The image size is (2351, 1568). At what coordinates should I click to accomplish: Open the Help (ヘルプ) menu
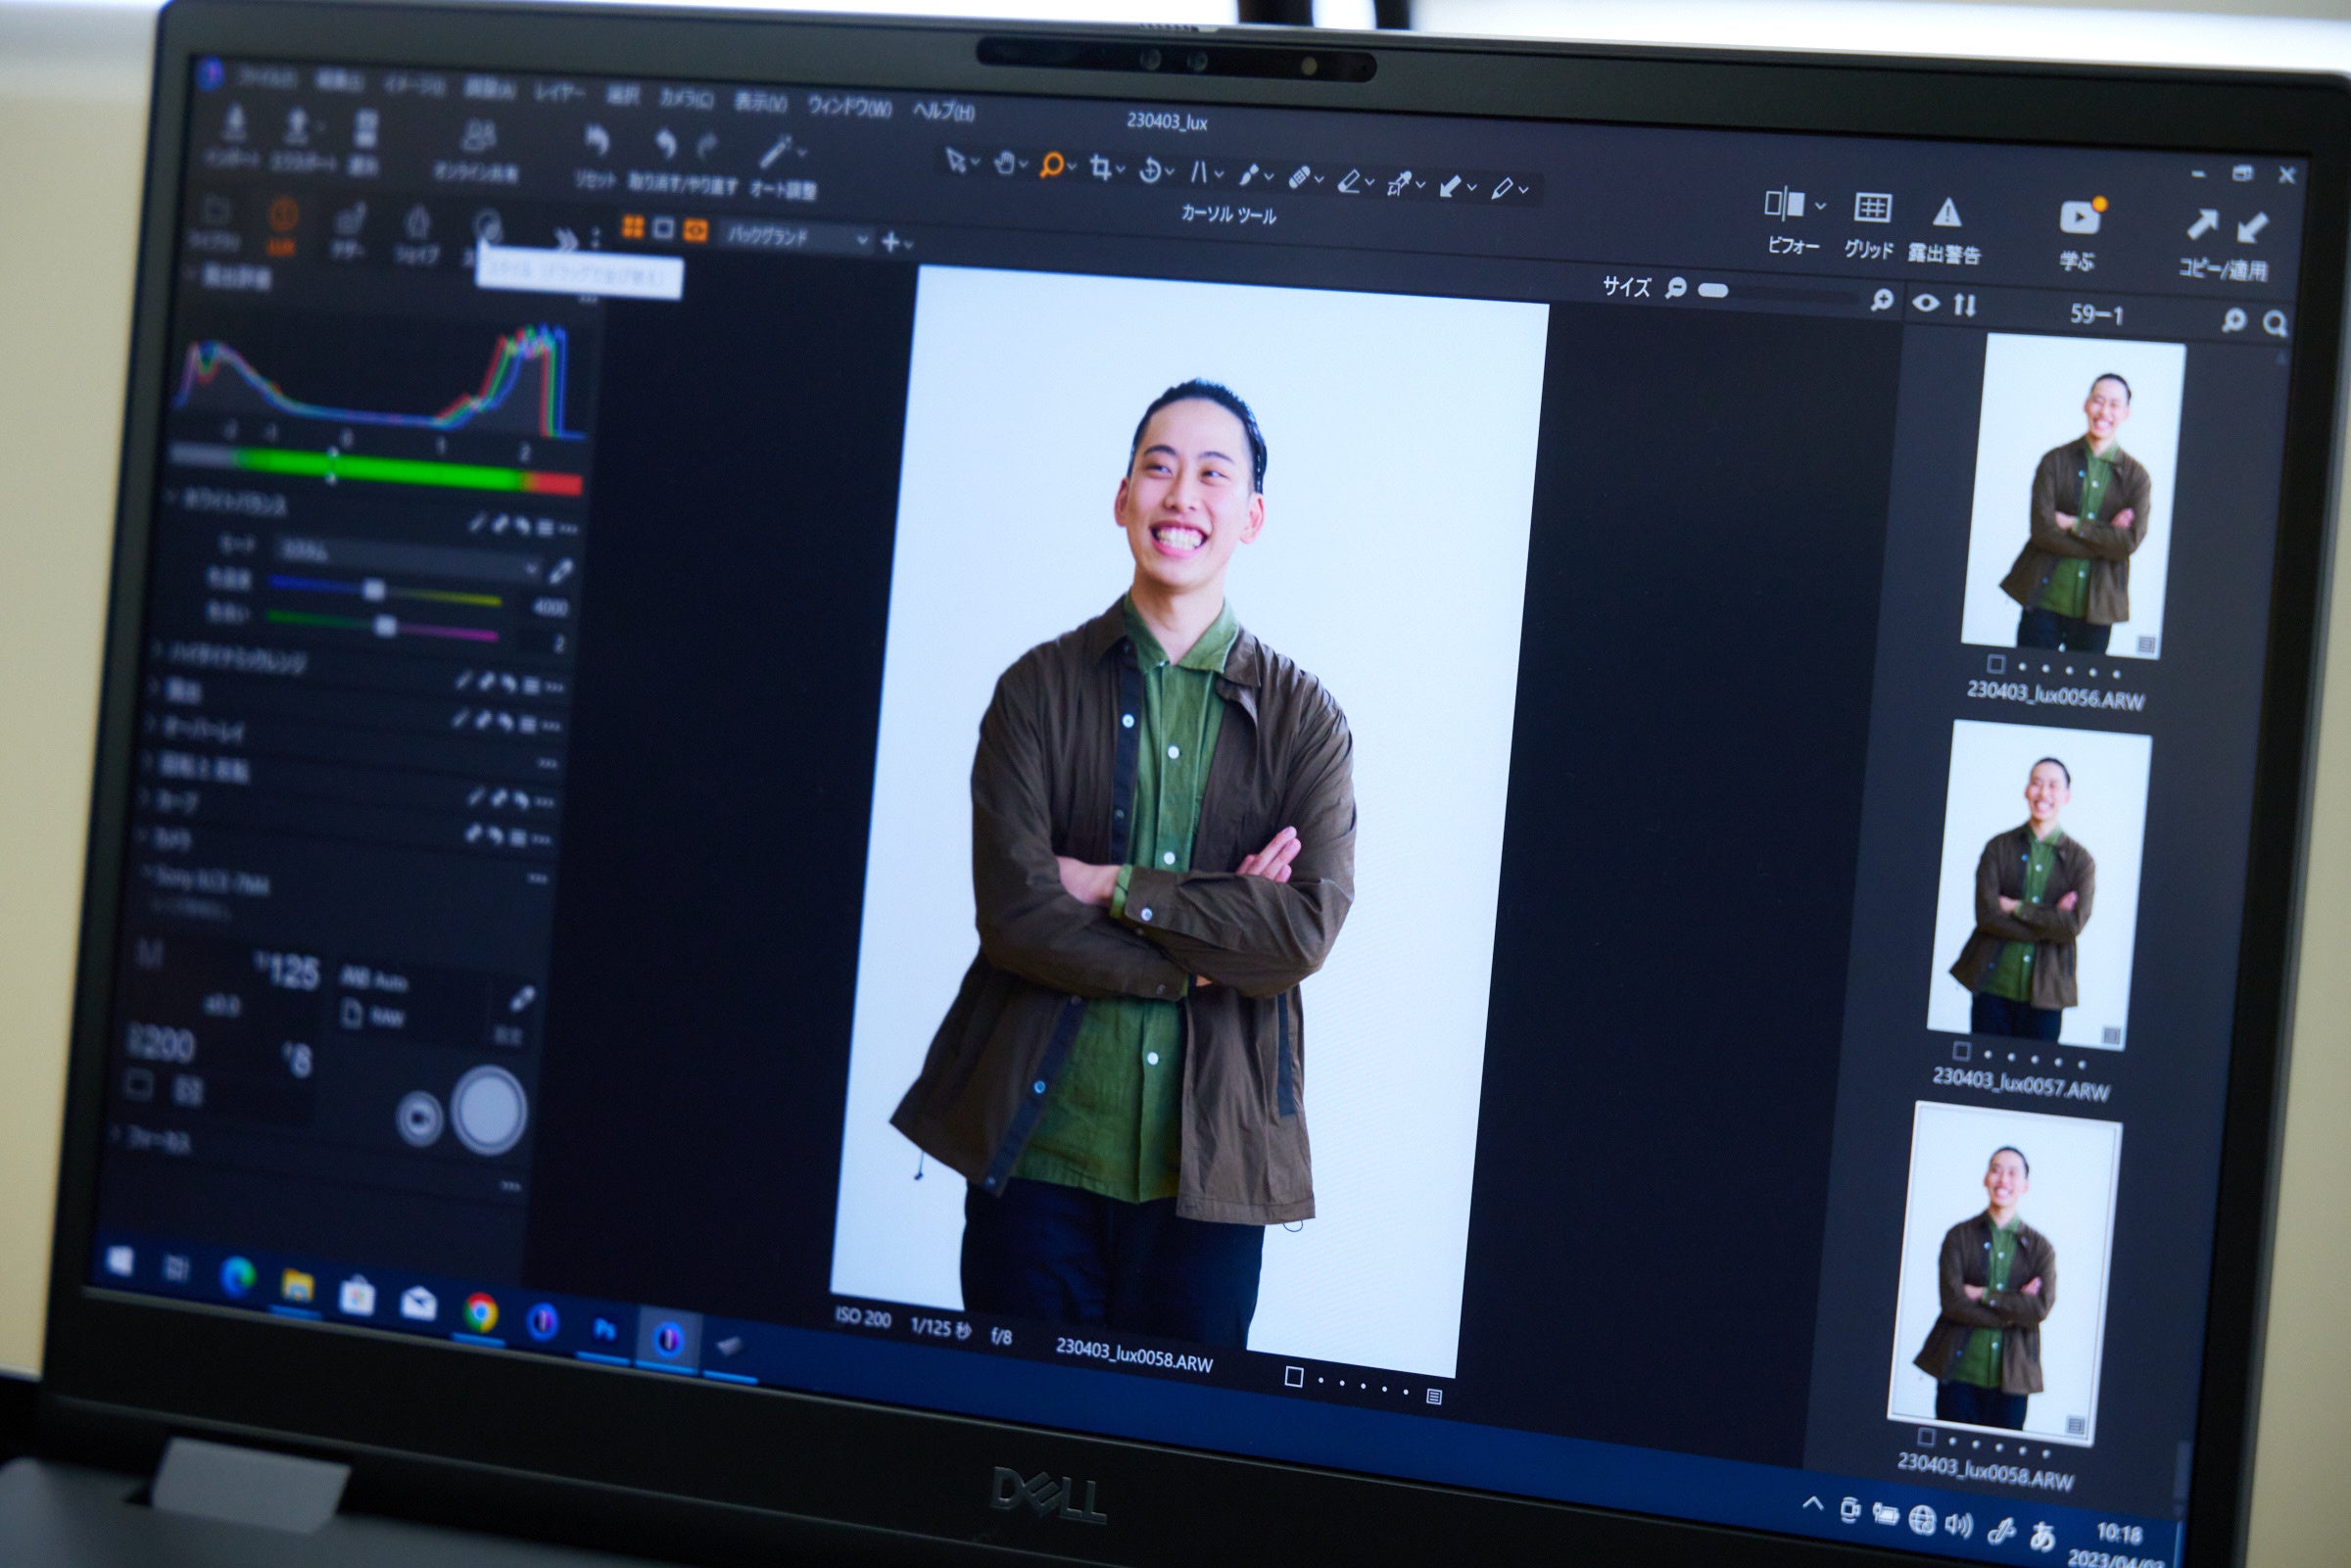[x=943, y=111]
